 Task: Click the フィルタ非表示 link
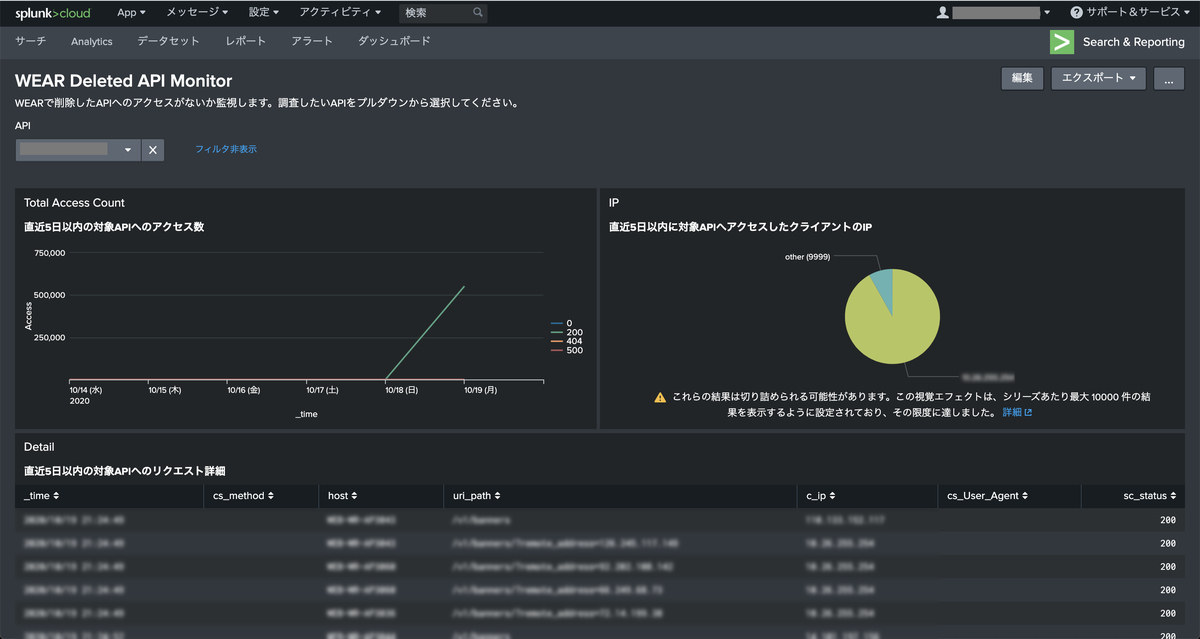tap(226, 149)
